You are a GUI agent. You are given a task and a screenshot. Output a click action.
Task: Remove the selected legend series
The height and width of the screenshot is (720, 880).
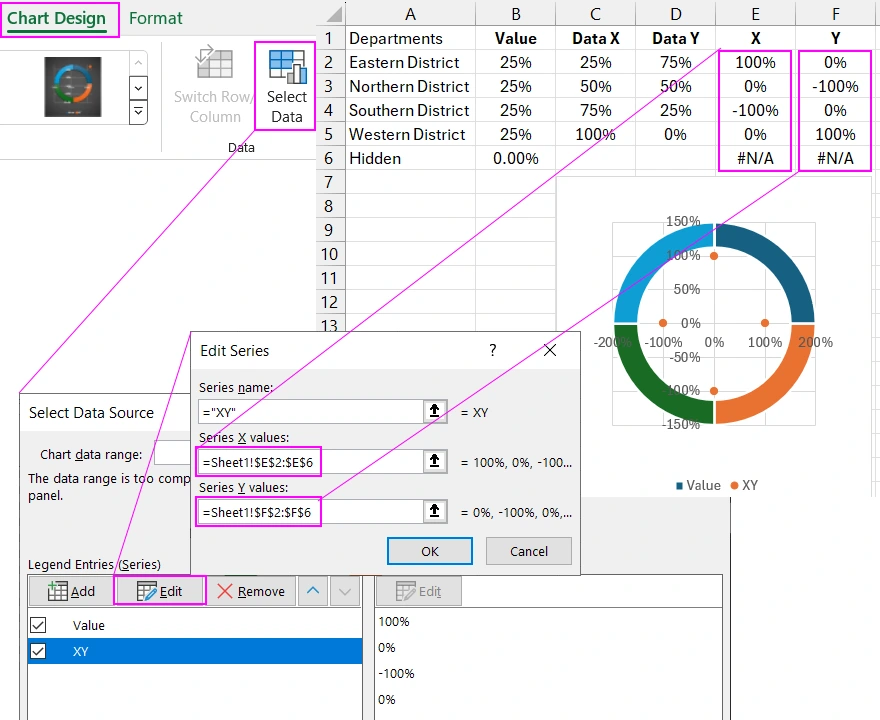tap(250, 591)
